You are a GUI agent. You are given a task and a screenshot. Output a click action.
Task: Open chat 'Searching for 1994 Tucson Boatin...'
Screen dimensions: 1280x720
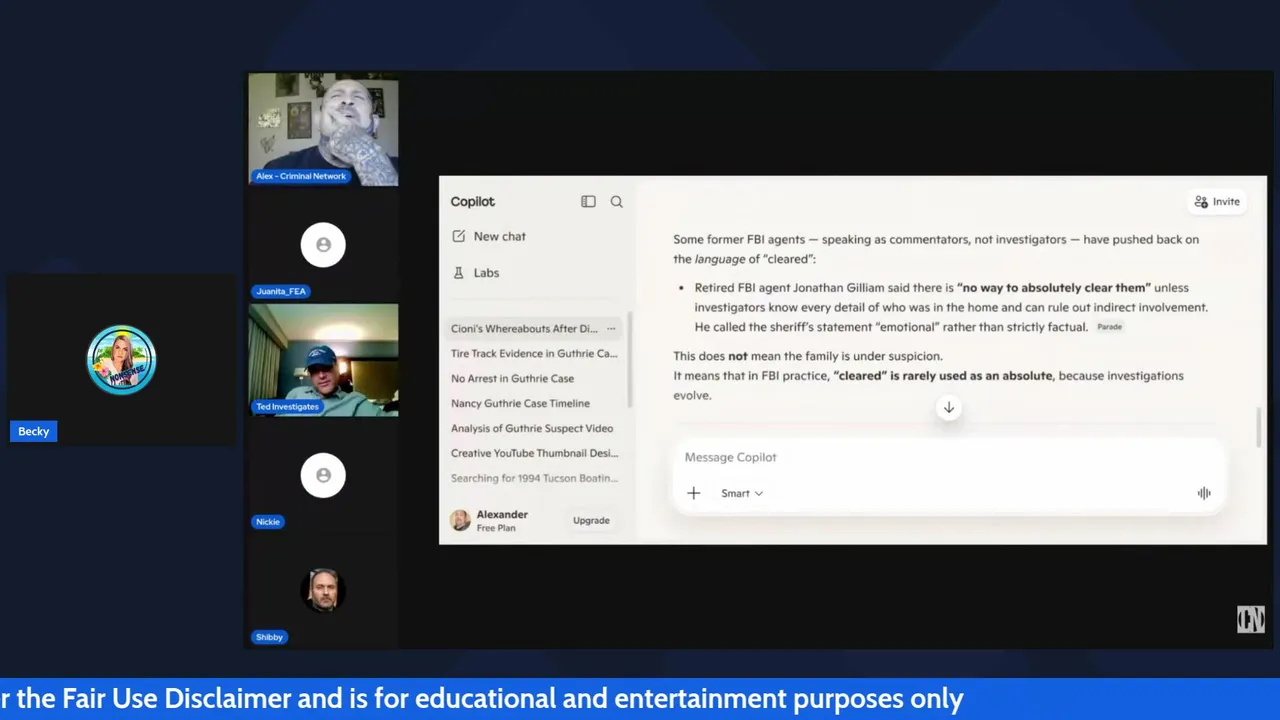point(534,479)
